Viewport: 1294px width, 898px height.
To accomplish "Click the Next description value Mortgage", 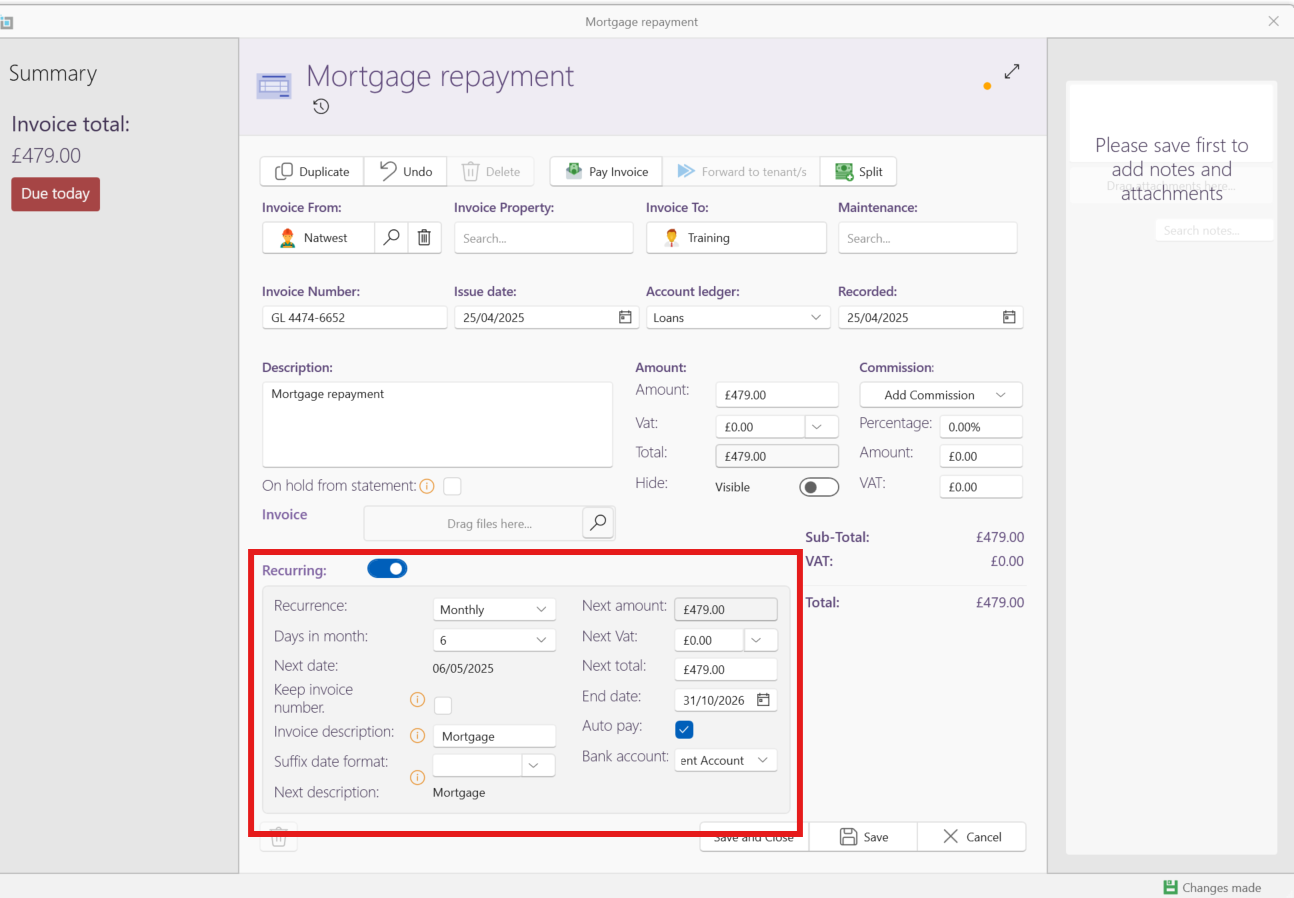I will [x=459, y=793].
